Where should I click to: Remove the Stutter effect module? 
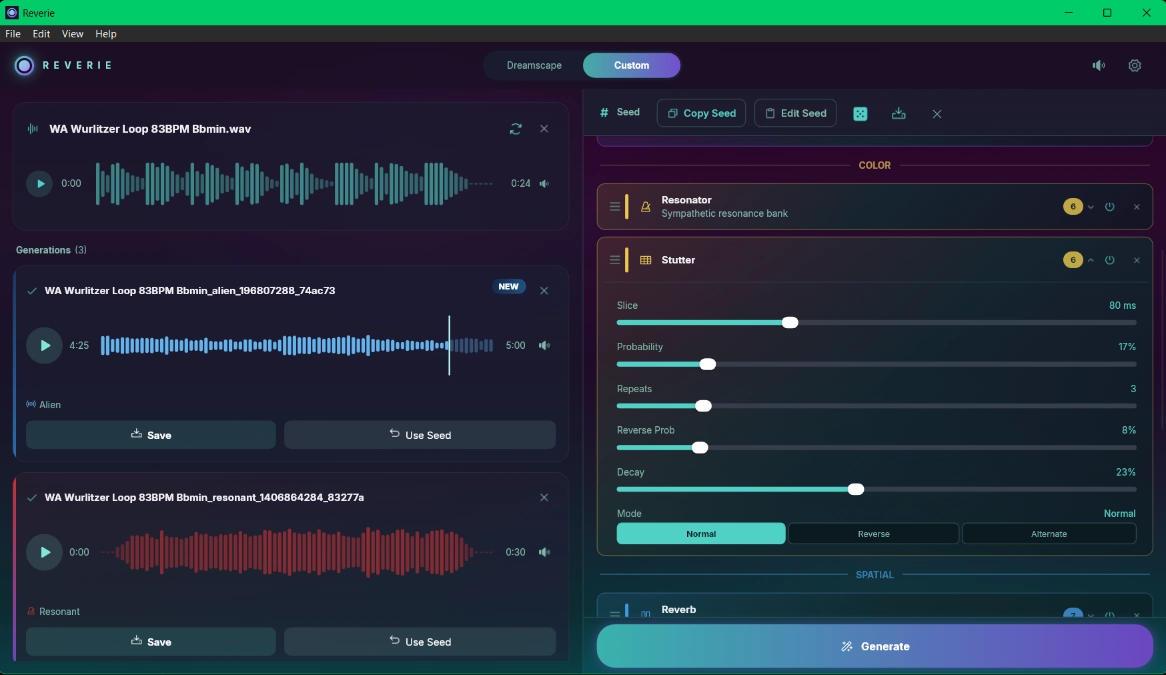1136,260
